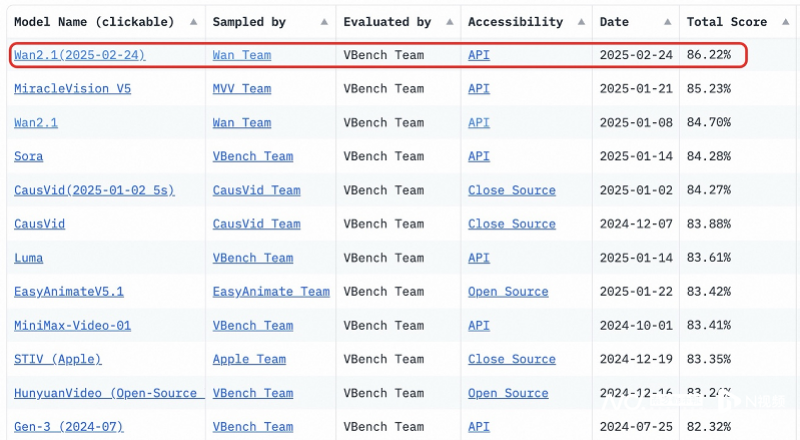Open EasyAnimate Team sampler link
The image size is (800, 440).
pyautogui.click(x=271, y=292)
